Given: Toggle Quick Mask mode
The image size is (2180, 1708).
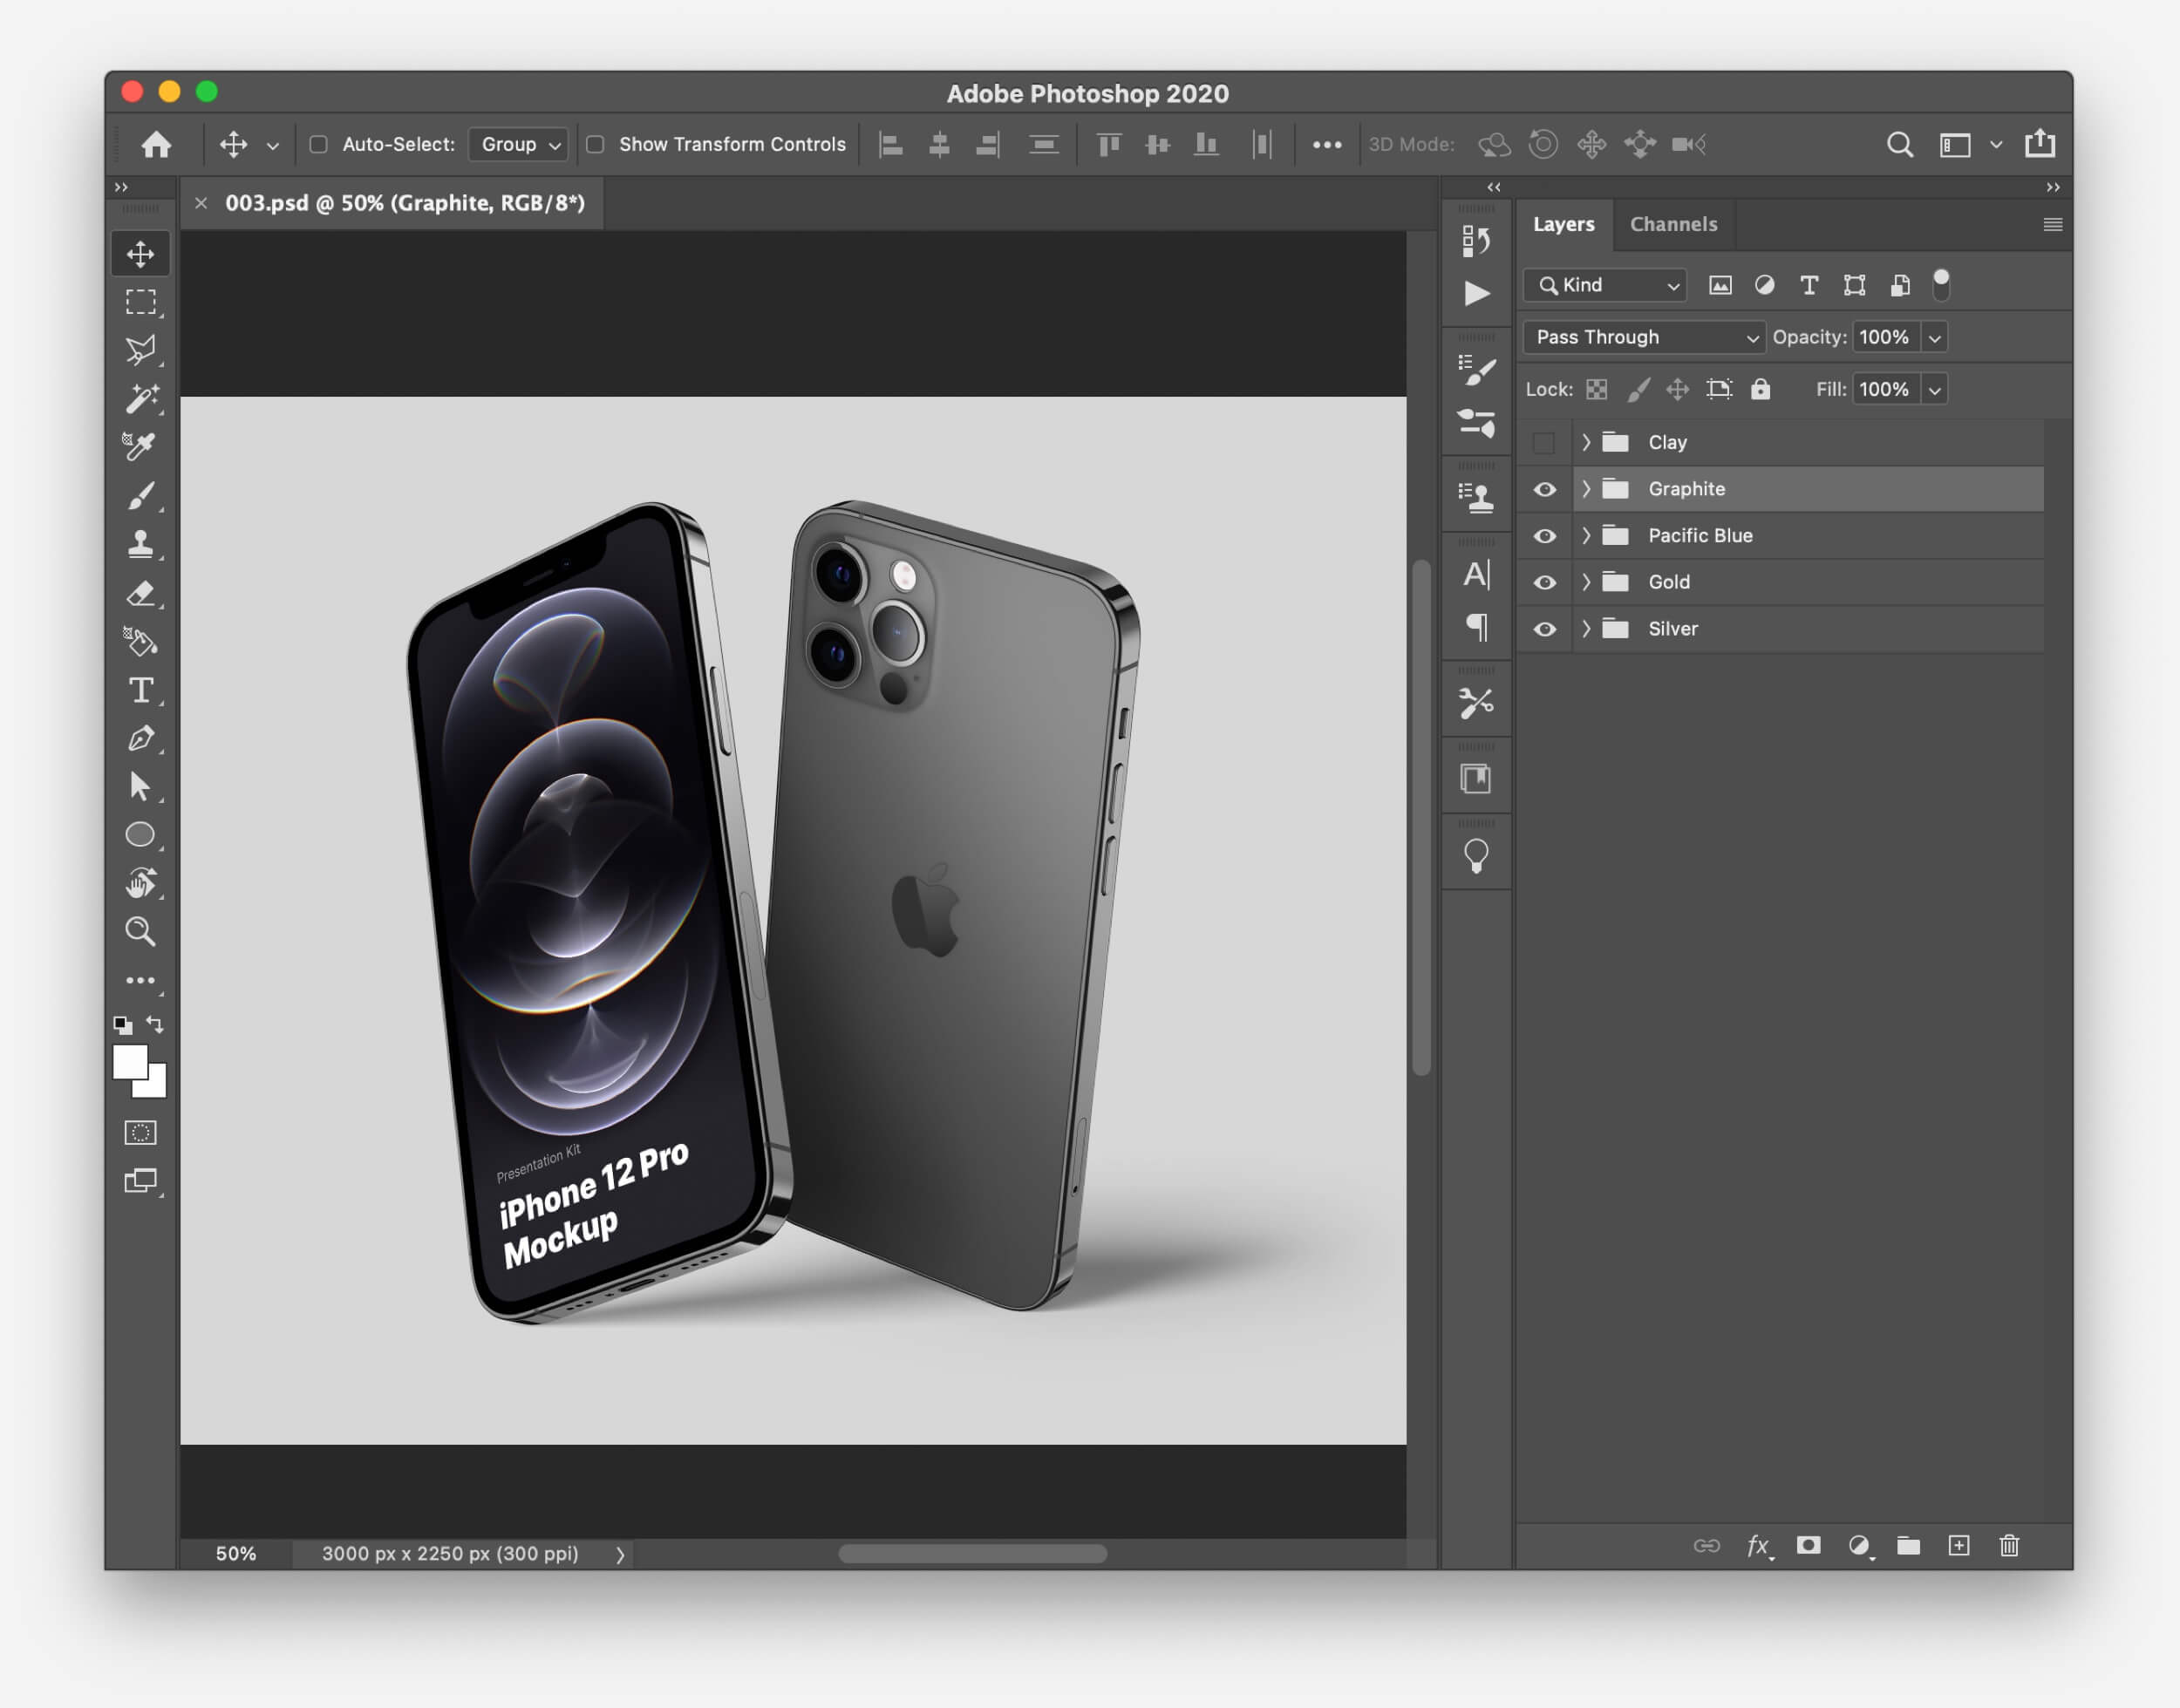Looking at the screenshot, I should click(x=140, y=1133).
